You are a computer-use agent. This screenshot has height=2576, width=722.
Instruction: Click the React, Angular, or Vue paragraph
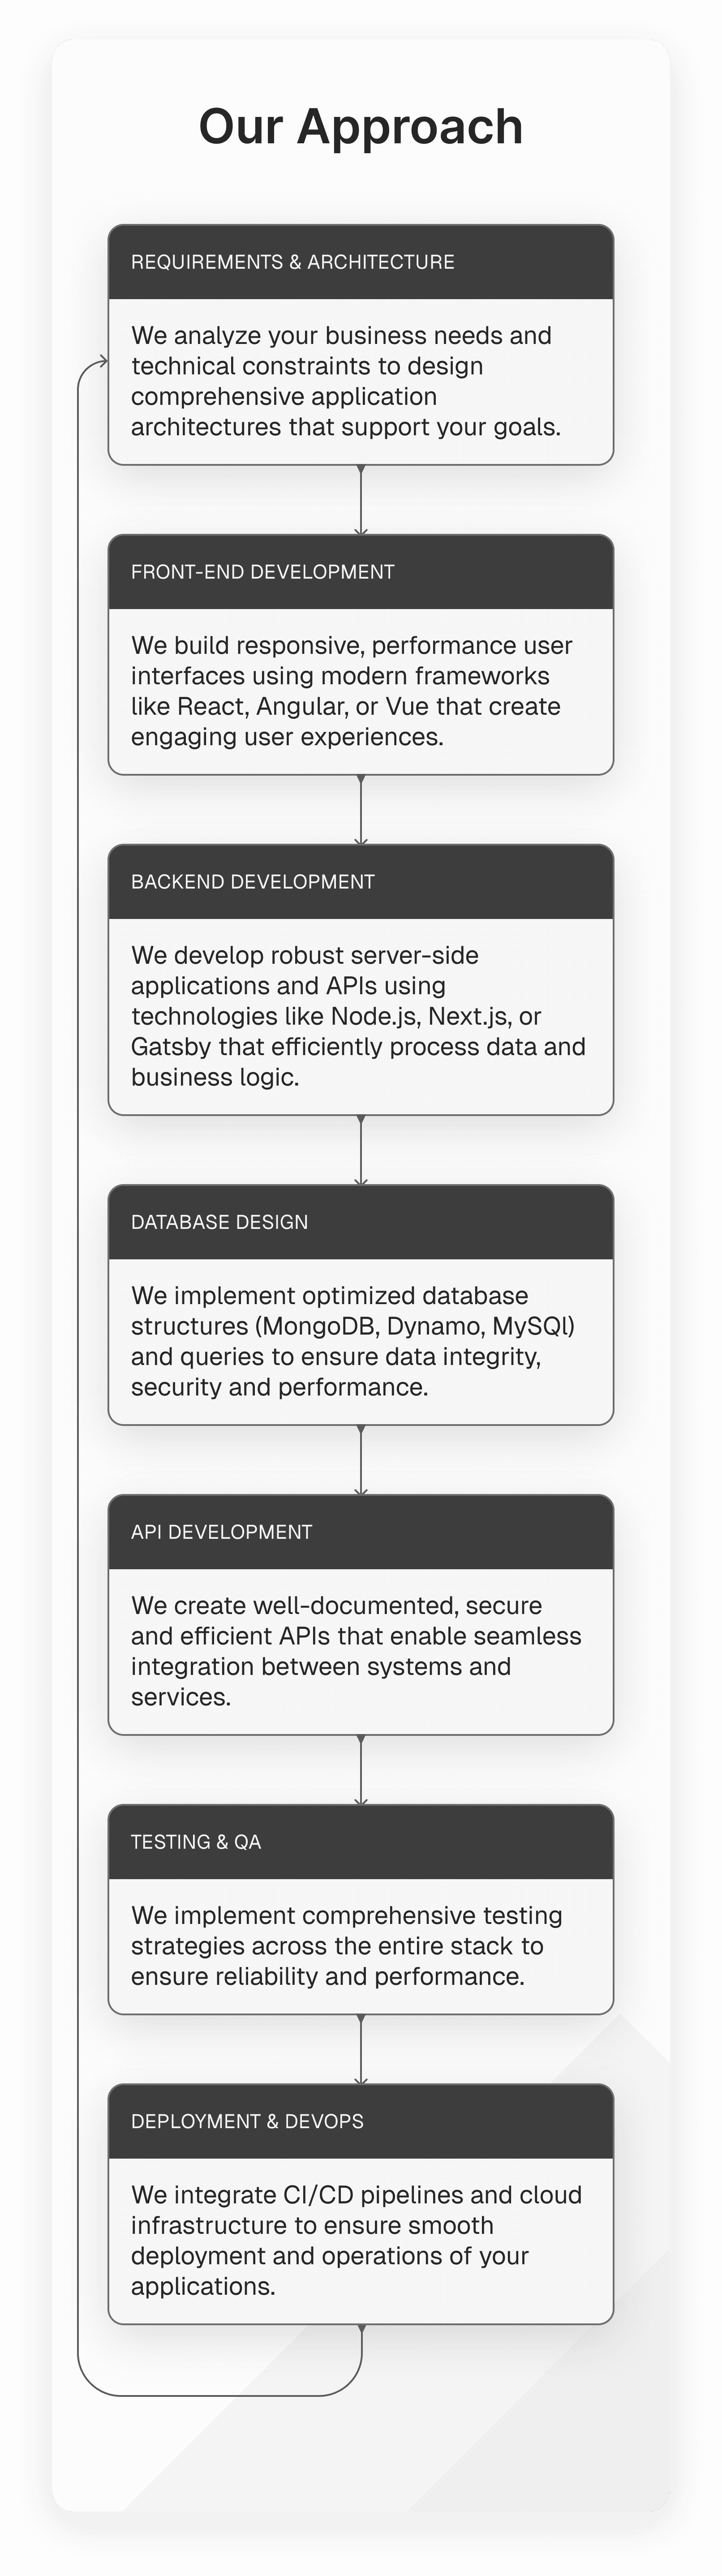coord(351,691)
